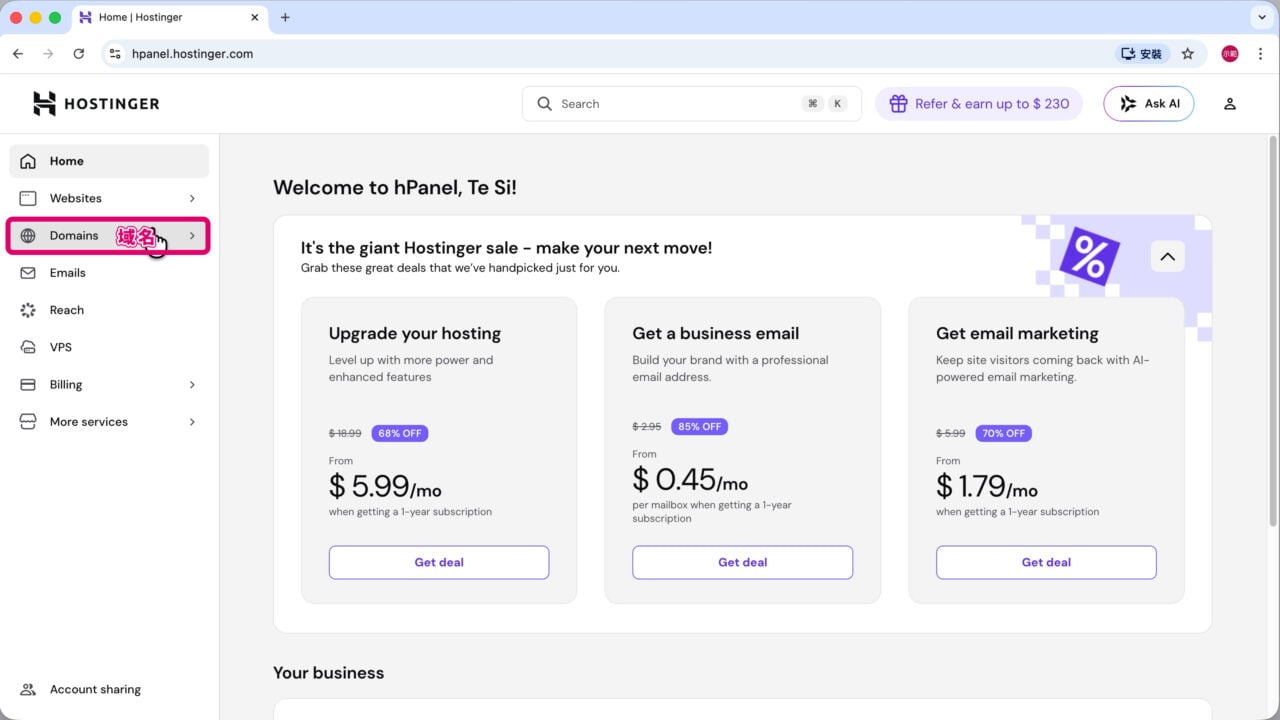
Task: Reload the hPanel page
Action: click(x=79, y=54)
